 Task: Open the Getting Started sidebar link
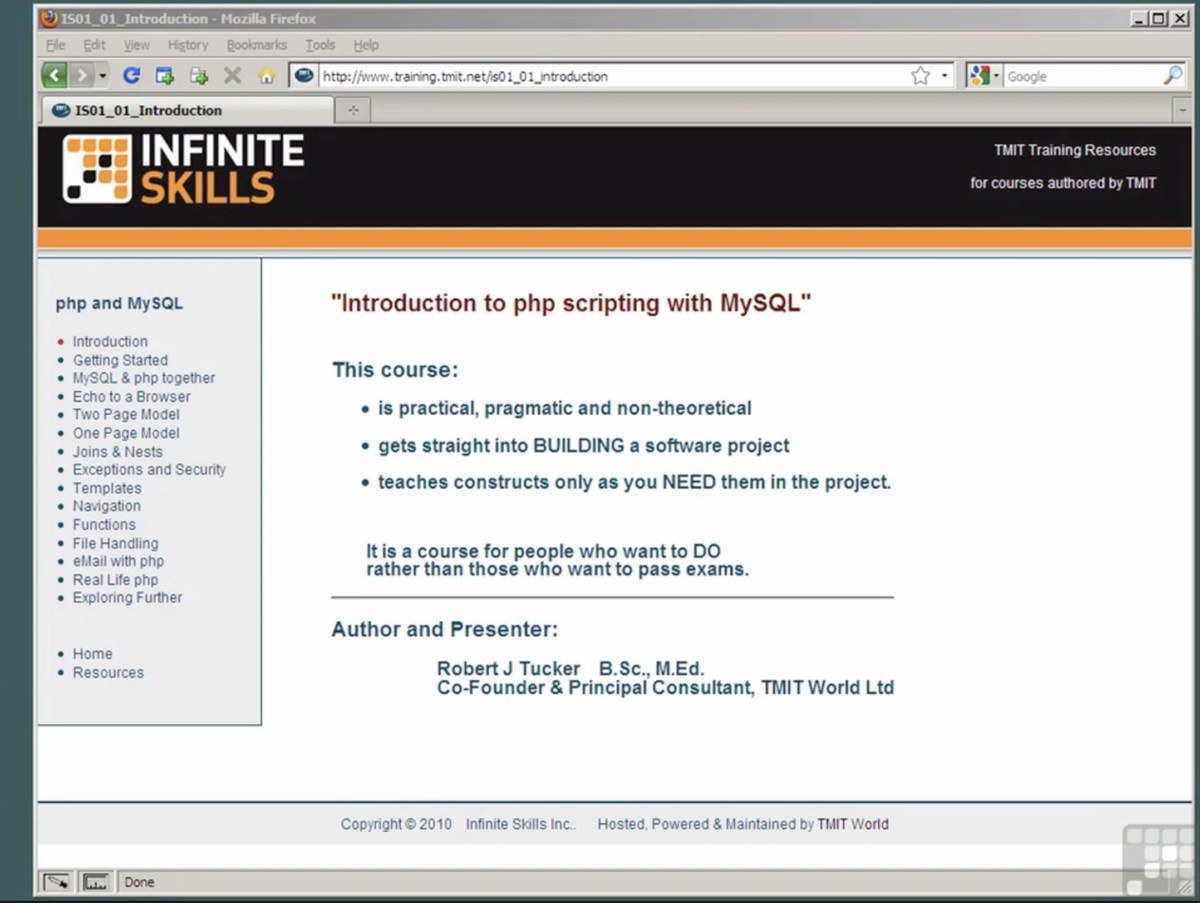tap(120, 360)
